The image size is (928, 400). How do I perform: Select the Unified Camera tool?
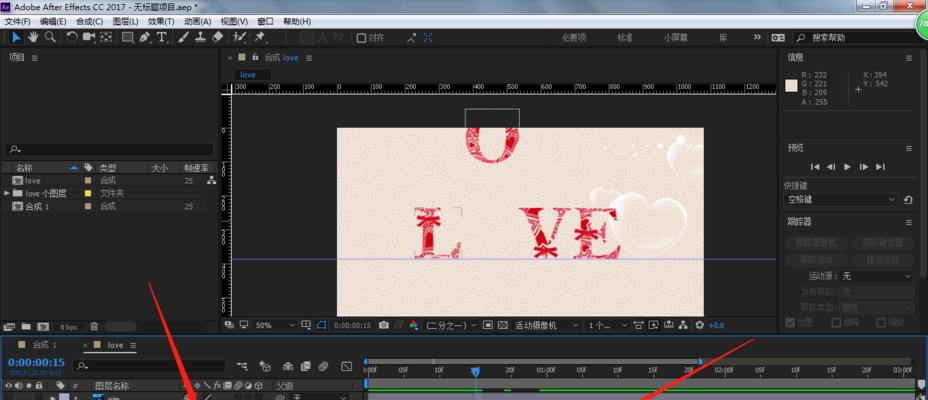(x=89, y=37)
